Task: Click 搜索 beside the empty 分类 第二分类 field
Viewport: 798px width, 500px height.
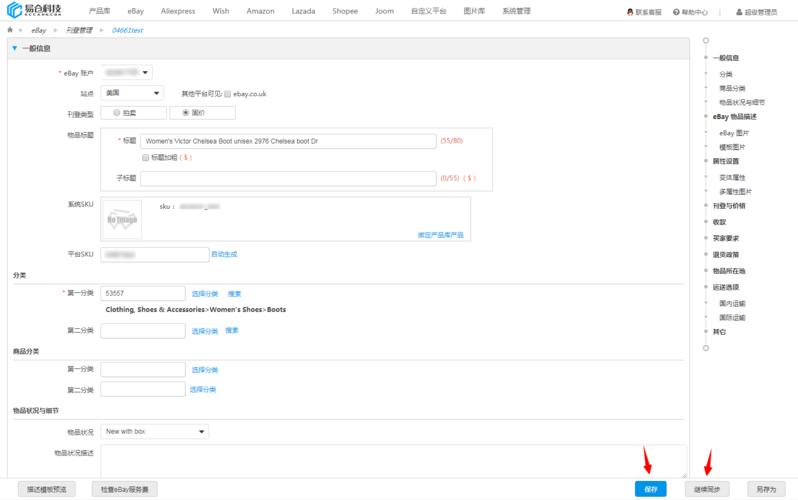Action: click(x=232, y=330)
